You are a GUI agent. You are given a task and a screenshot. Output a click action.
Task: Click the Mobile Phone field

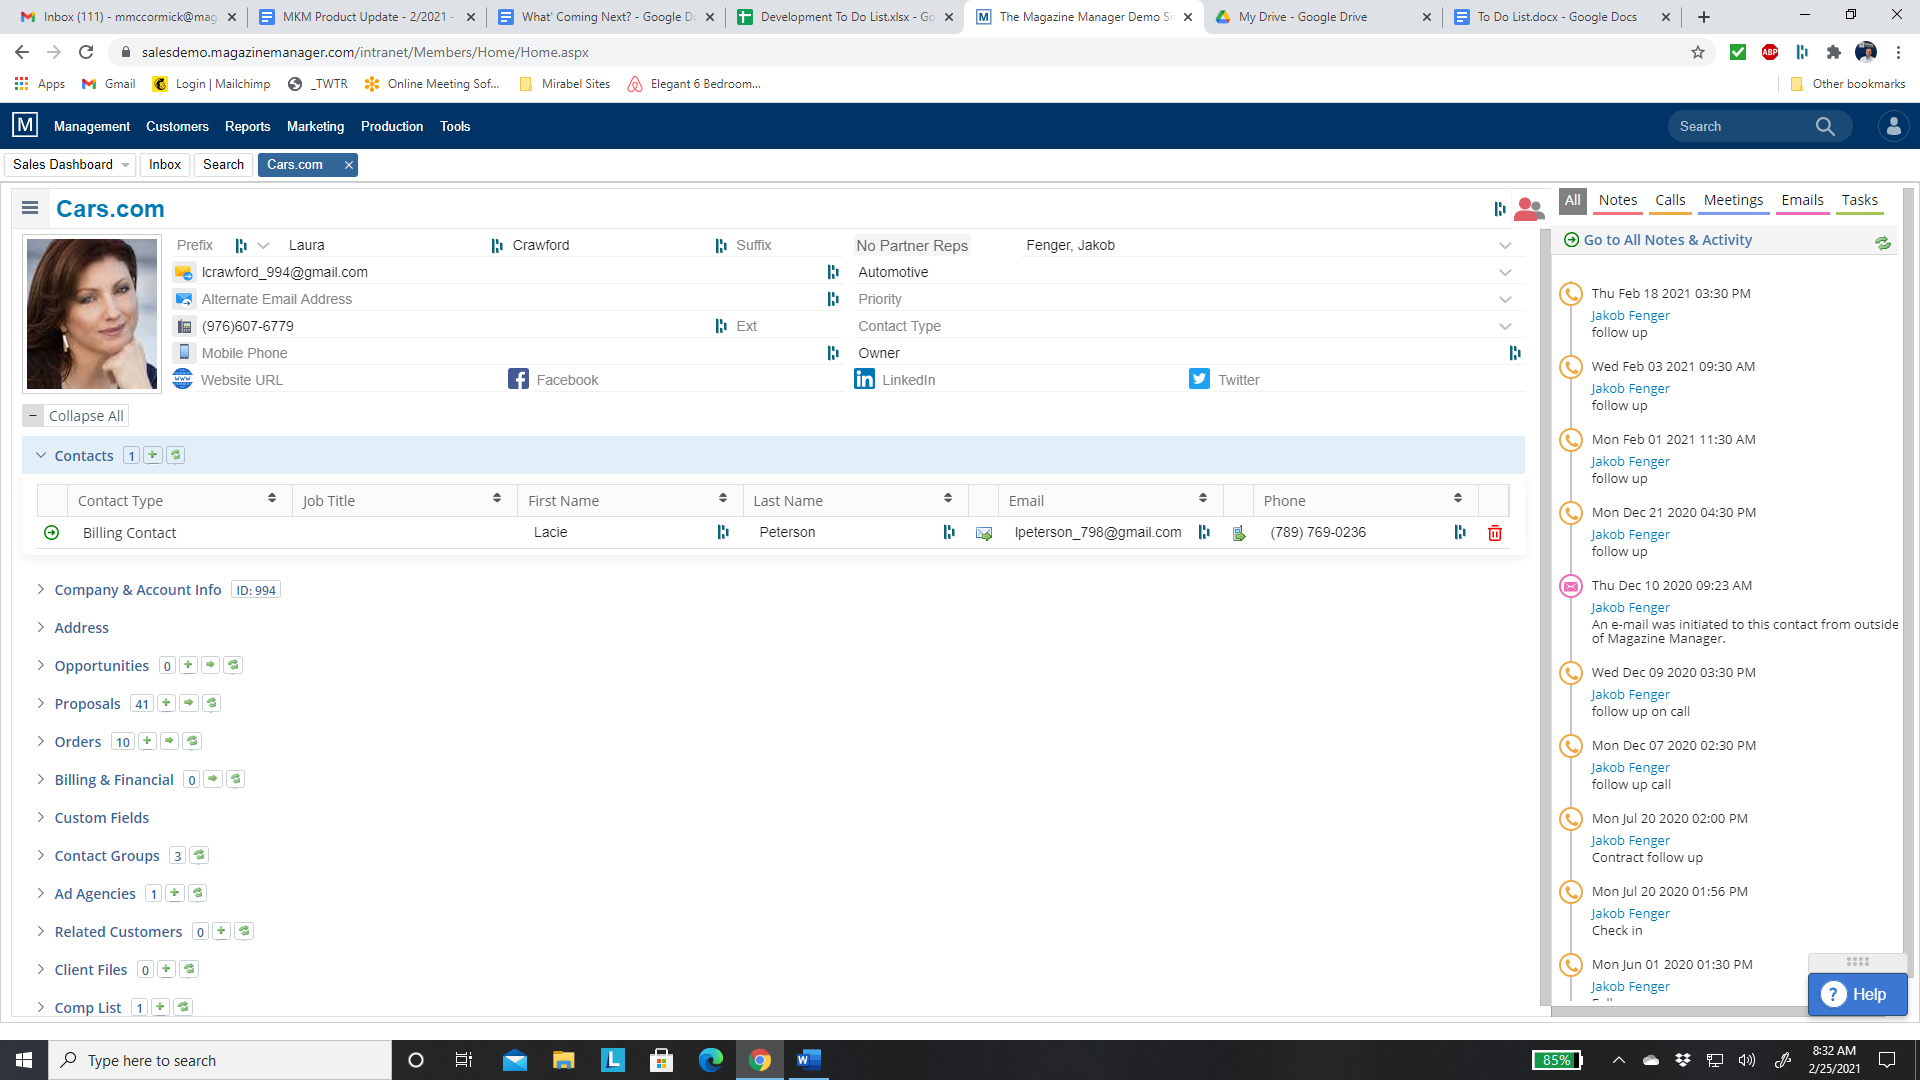pyautogui.click(x=510, y=353)
